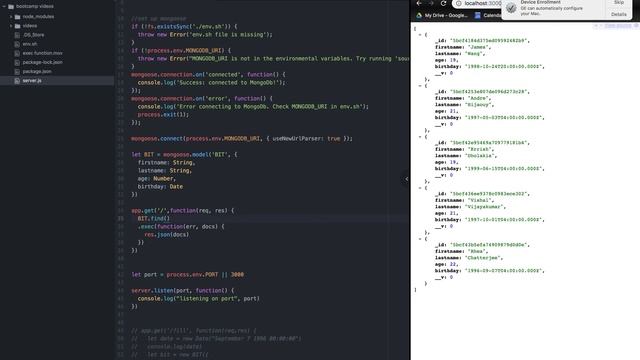The image size is (640, 360).
Task: Click the Device Enrollment notification icon
Action: [511, 8]
